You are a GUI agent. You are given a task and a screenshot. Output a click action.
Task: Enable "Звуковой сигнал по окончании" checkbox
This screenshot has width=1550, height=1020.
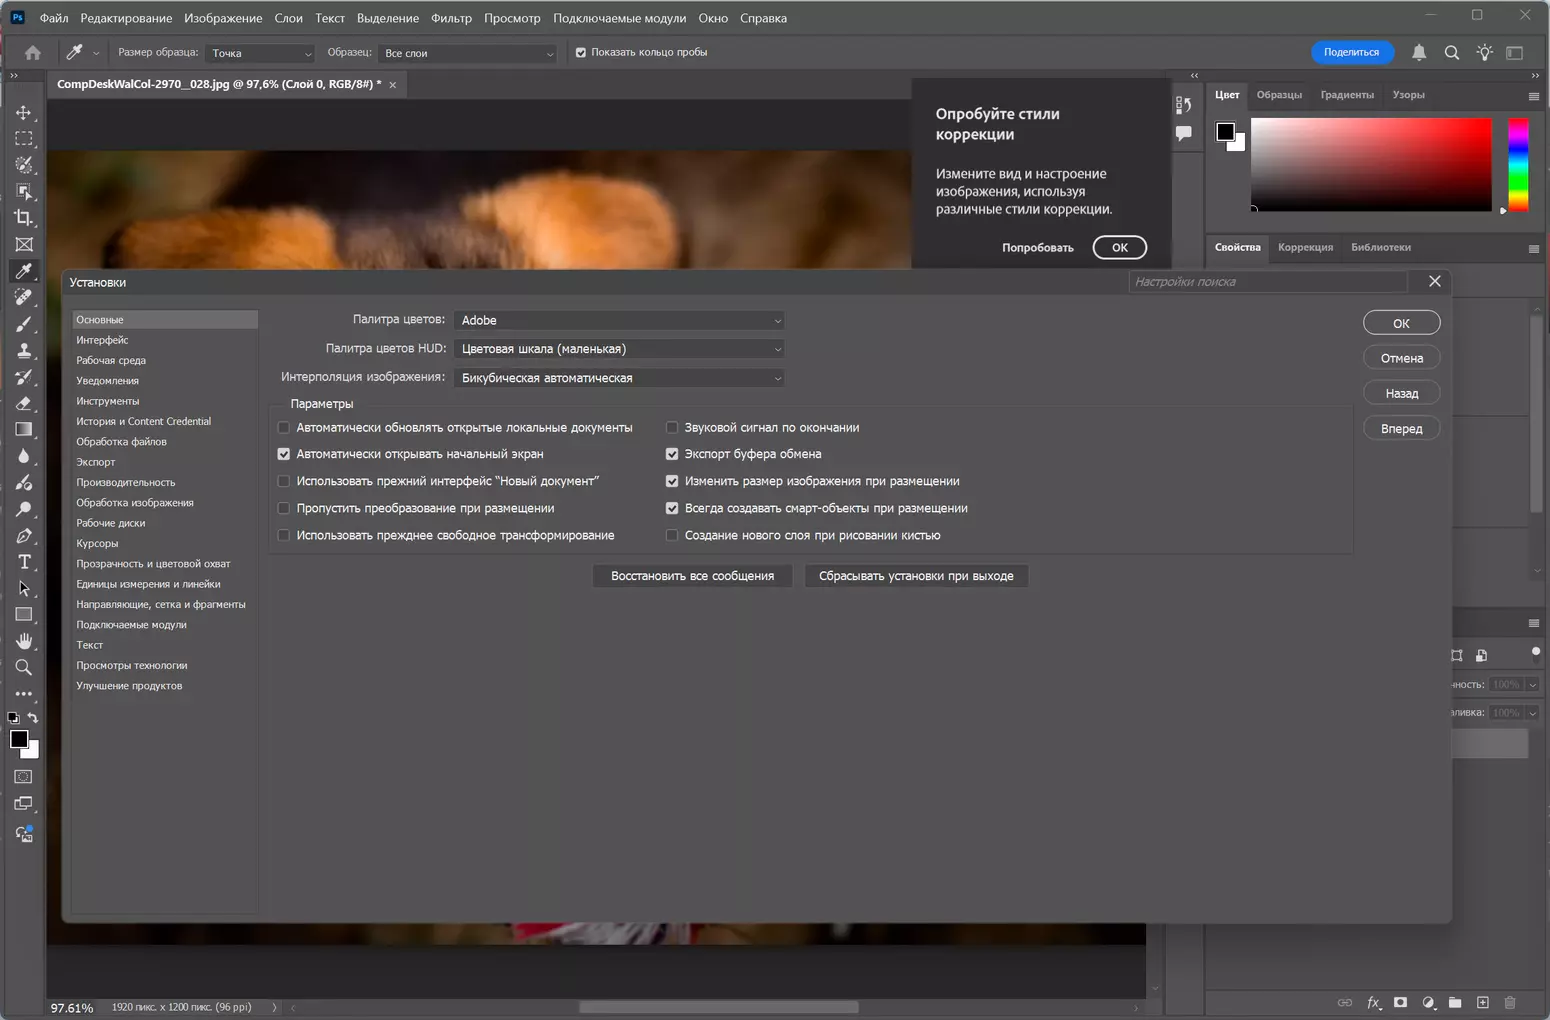pos(672,427)
